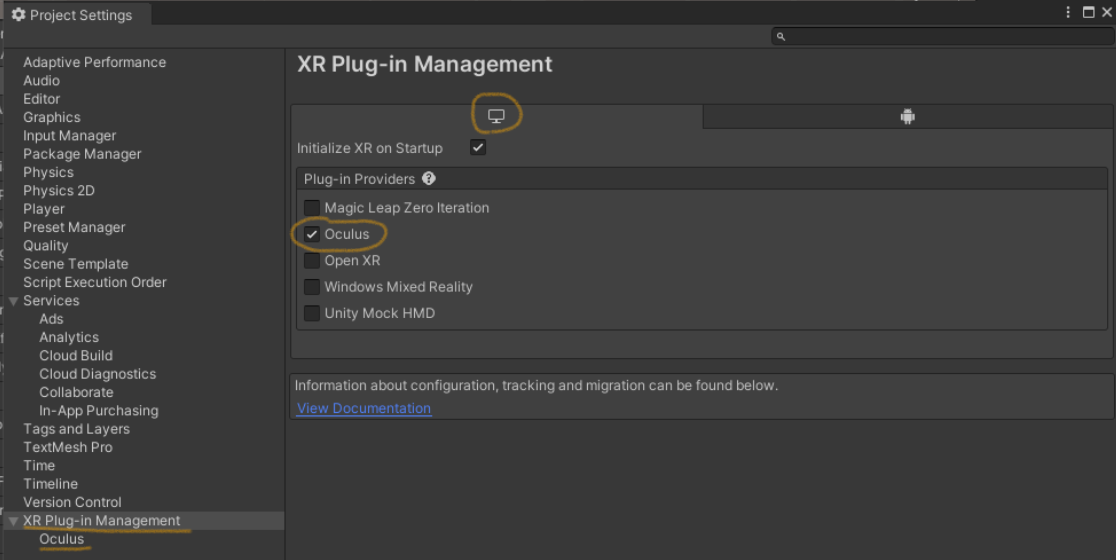Select the Quality settings category
The image size is (1116, 560).
tap(46, 245)
